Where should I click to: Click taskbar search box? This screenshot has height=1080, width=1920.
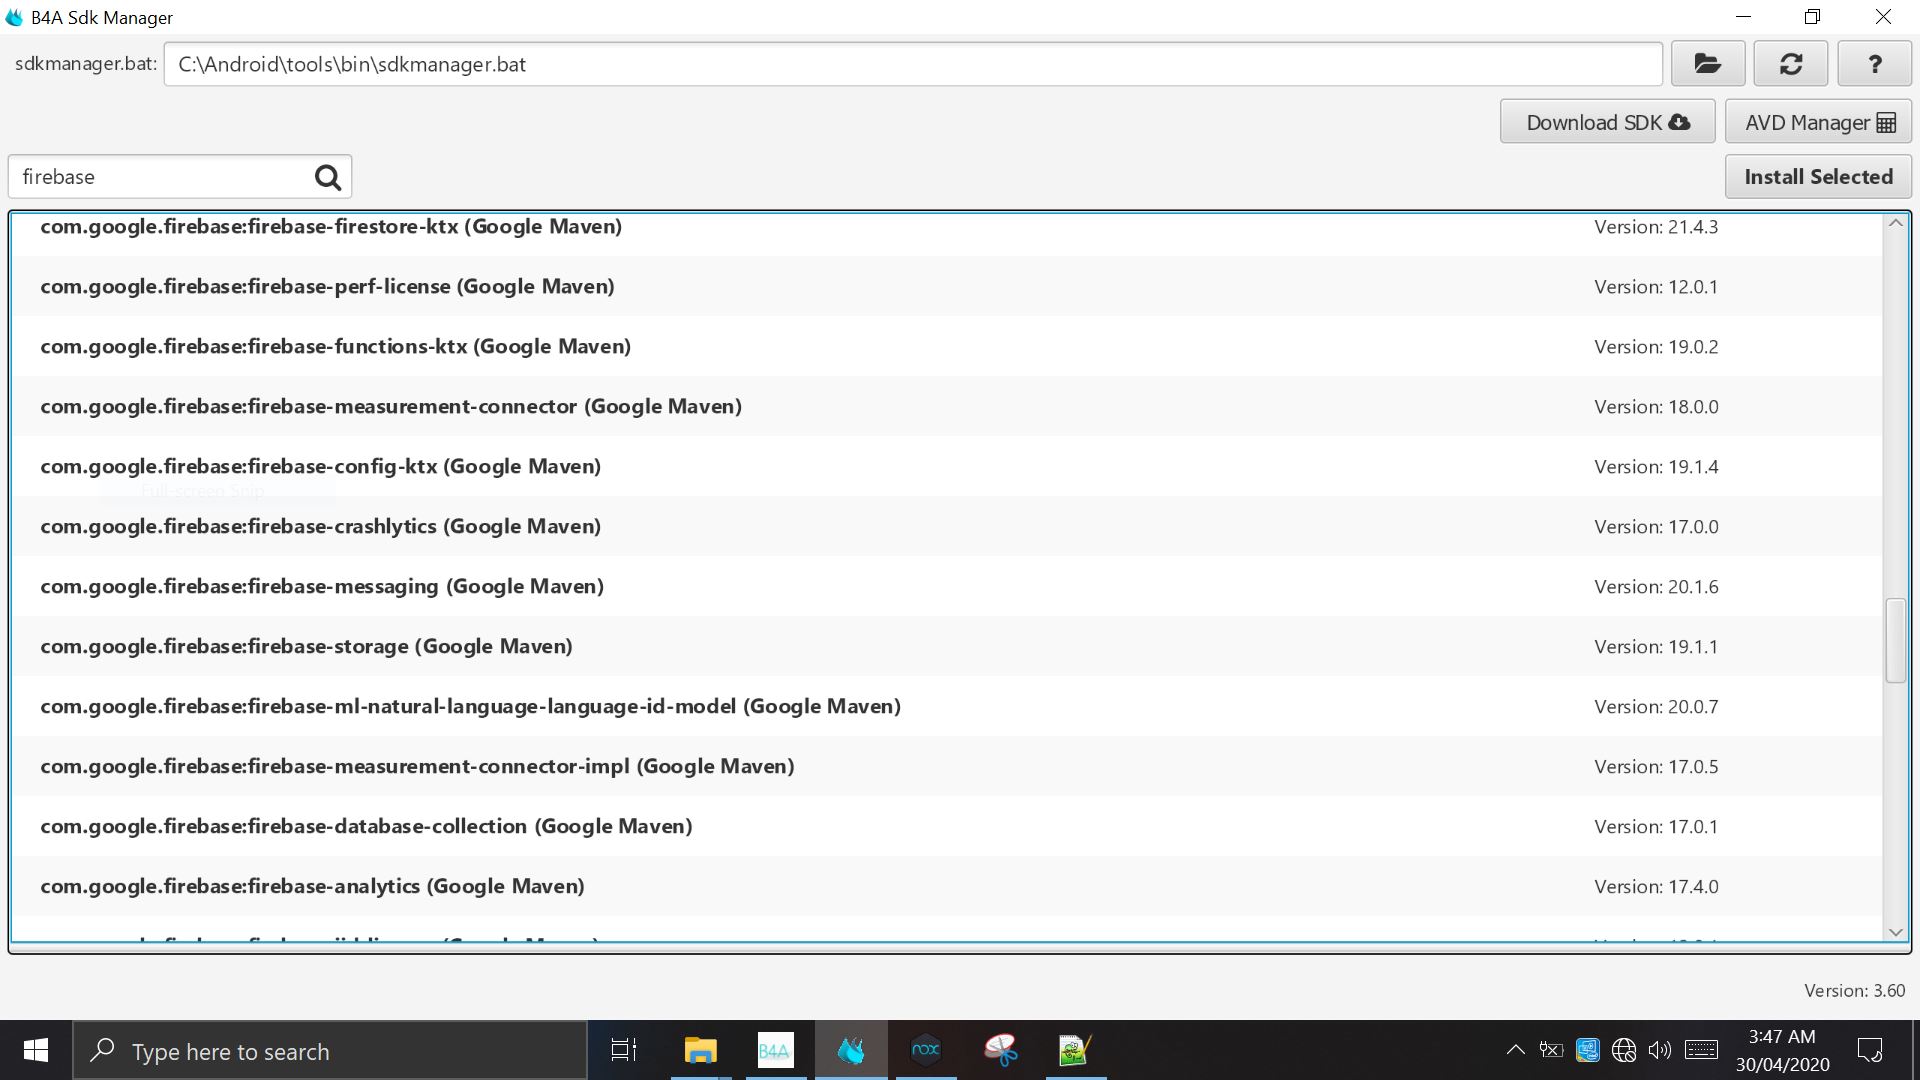tap(330, 1051)
